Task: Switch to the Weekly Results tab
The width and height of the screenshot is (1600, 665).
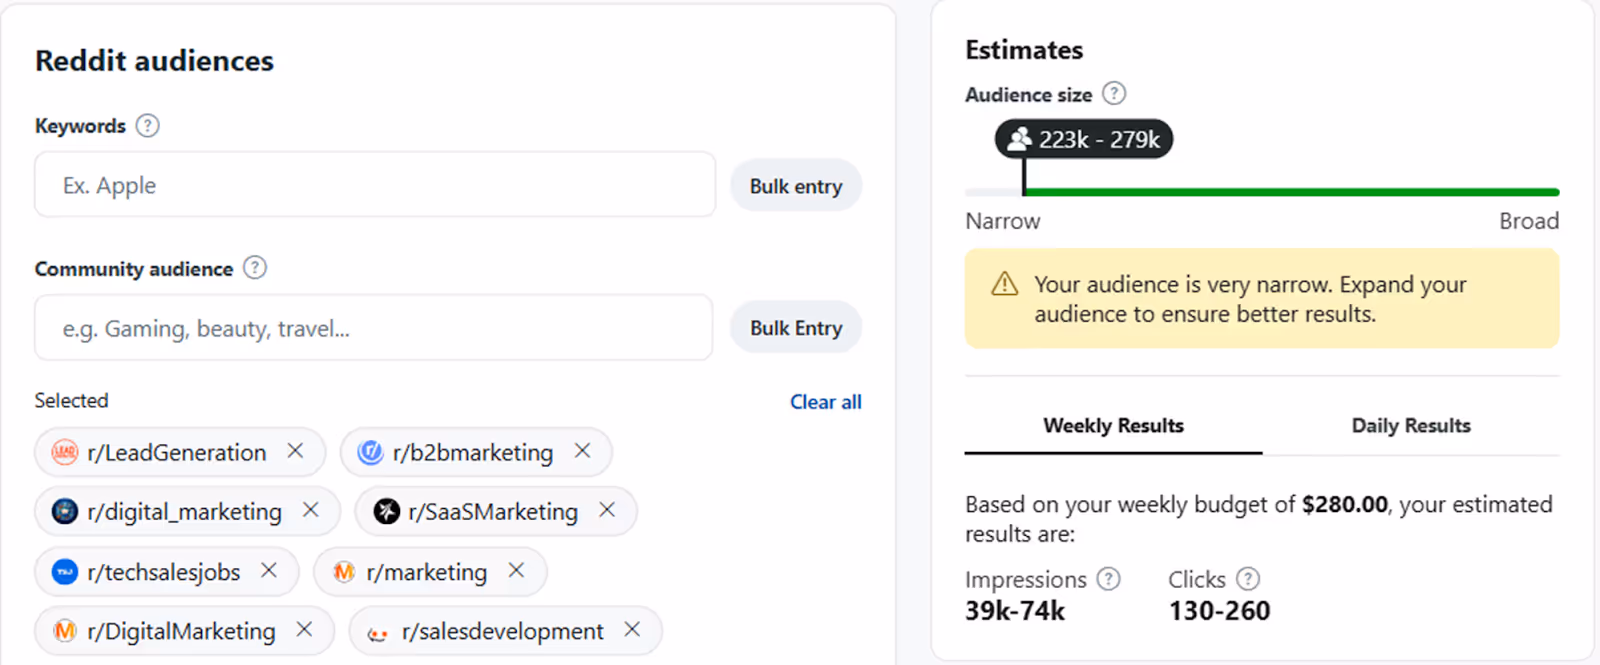Action: 1113,426
